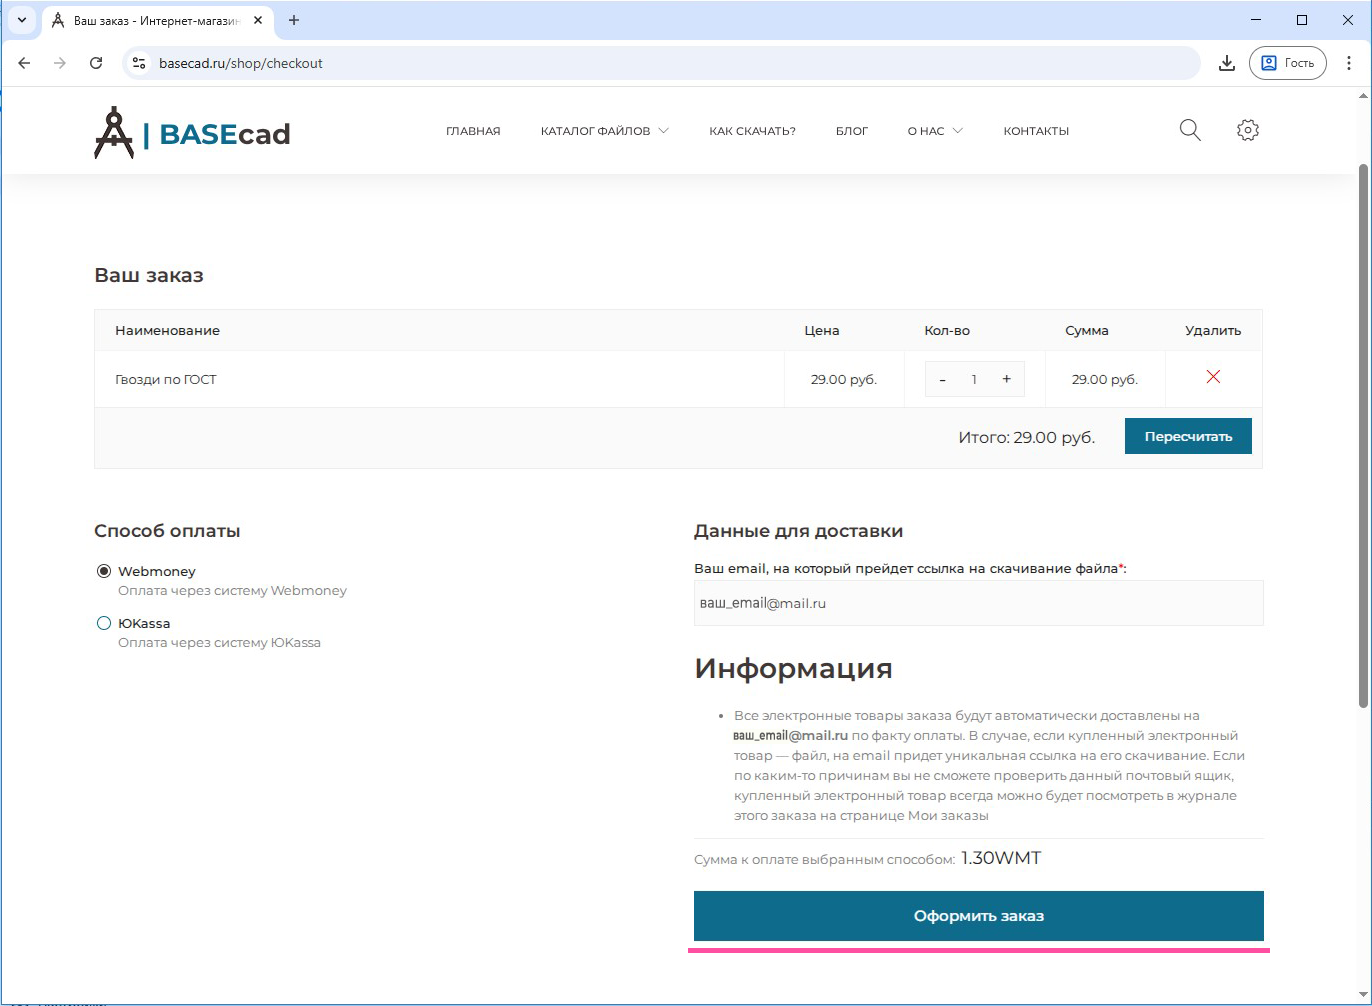Click the Оформить заказ button

978,916
